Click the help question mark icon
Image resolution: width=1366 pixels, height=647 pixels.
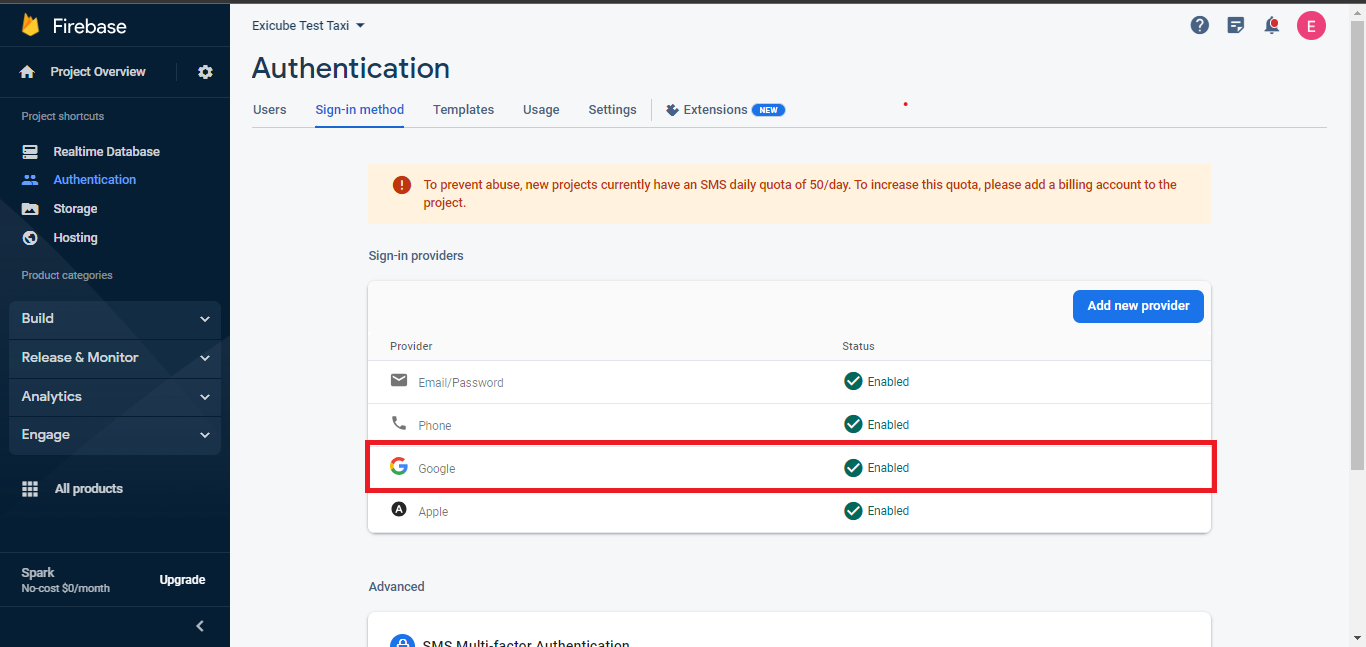(1200, 26)
